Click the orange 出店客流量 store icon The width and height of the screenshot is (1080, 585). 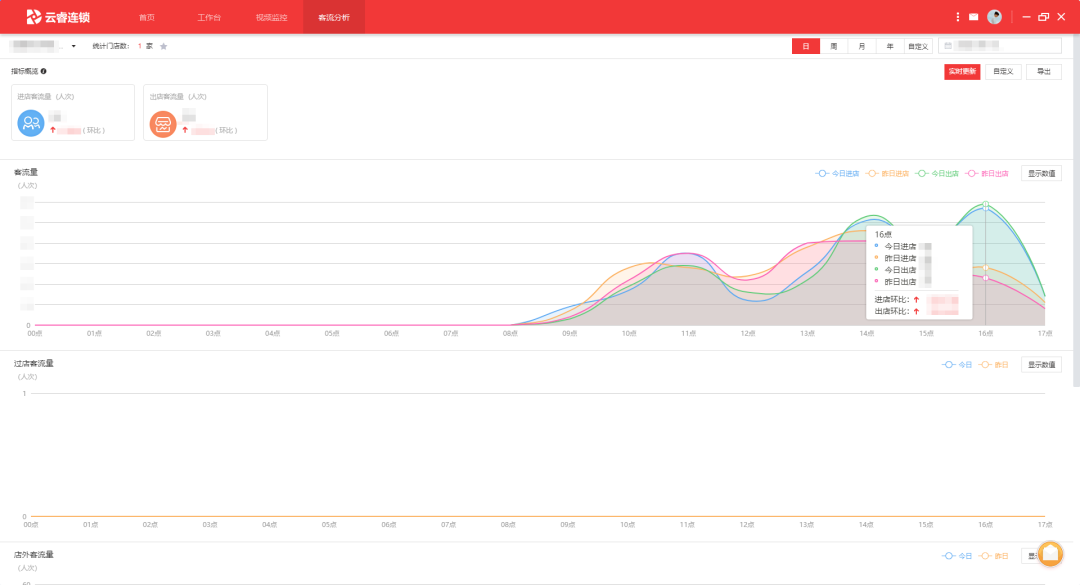[163, 123]
